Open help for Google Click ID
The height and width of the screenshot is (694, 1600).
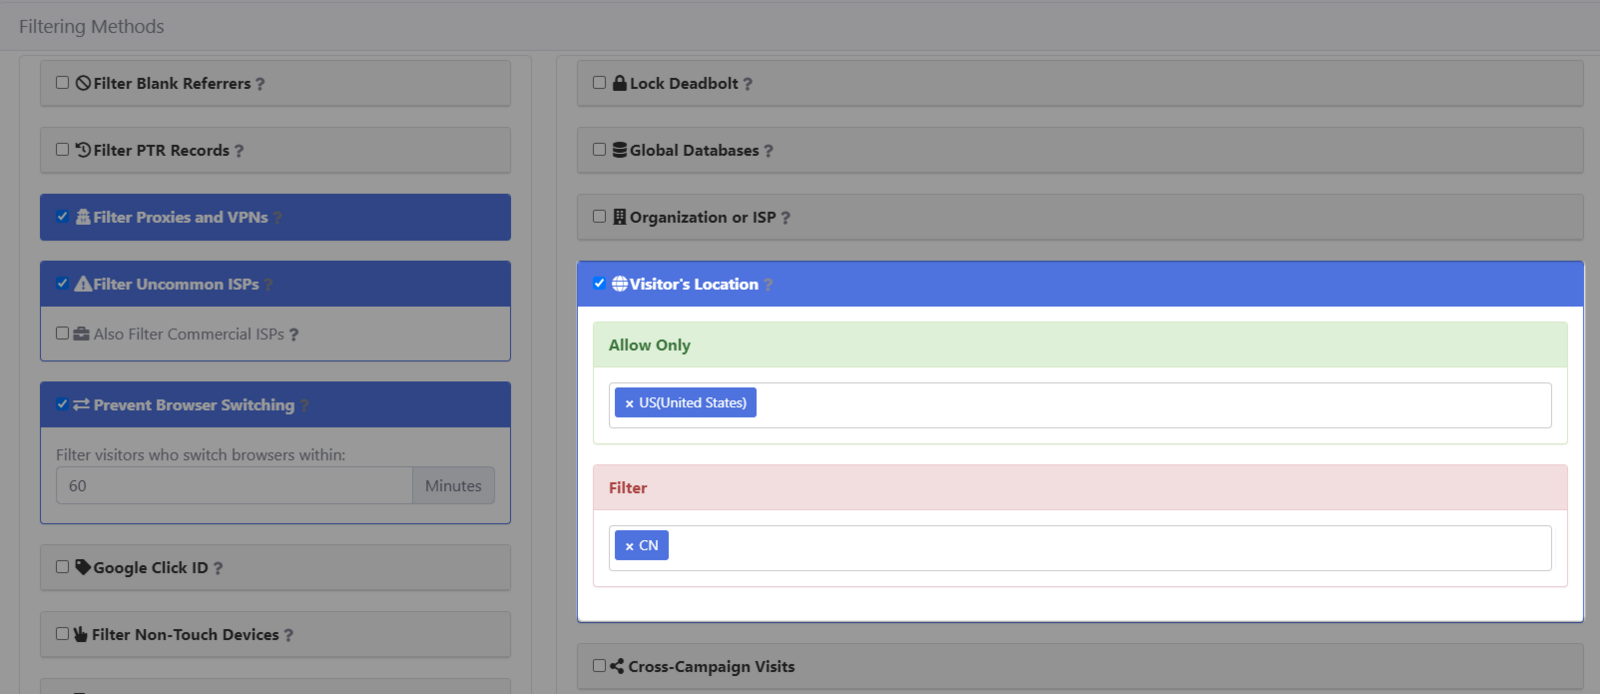point(218,568)
